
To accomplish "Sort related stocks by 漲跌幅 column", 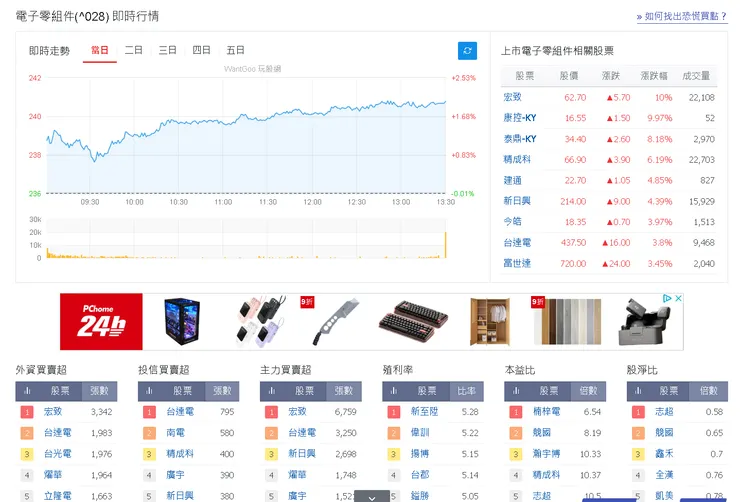I will click(654, 76).
